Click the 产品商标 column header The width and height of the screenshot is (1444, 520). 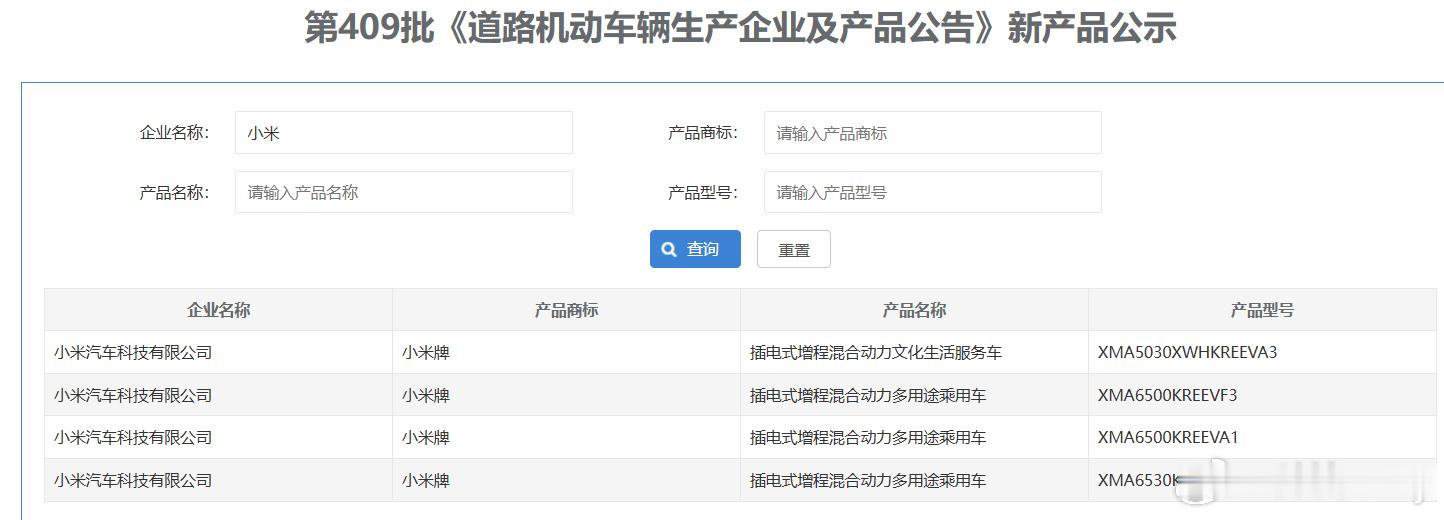coord(566,310)
